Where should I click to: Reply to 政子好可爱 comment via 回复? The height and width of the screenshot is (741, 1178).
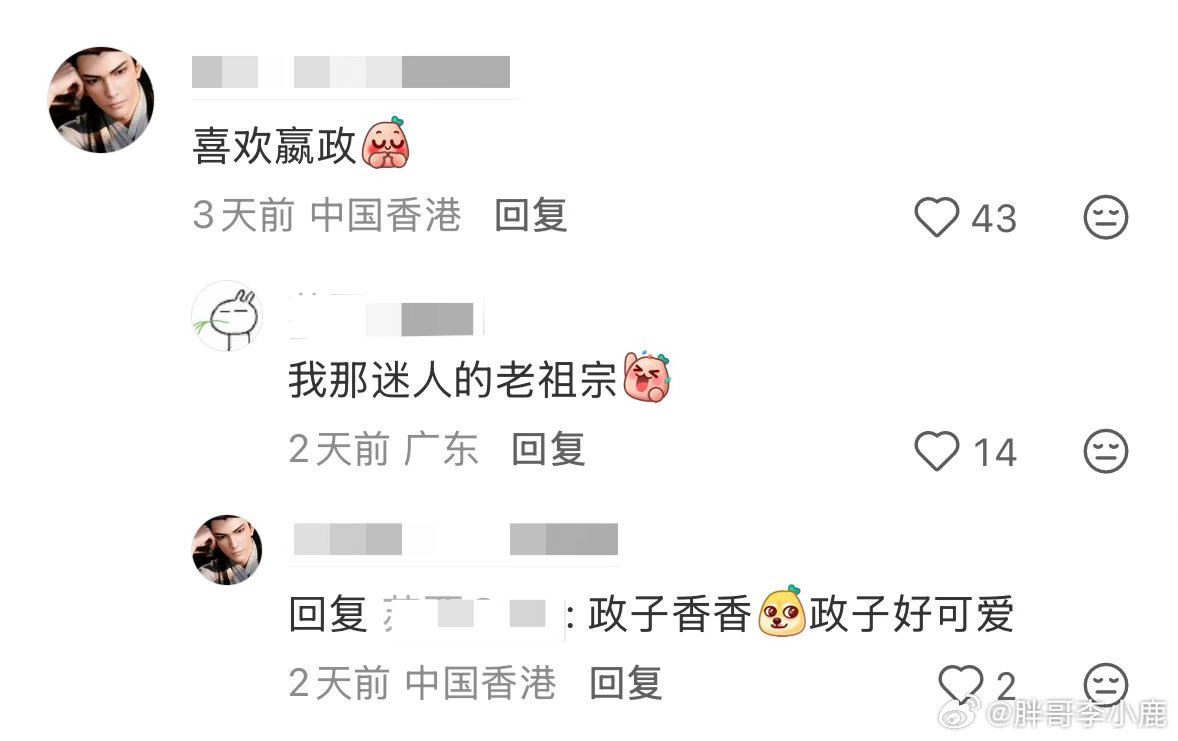[625, 683]
